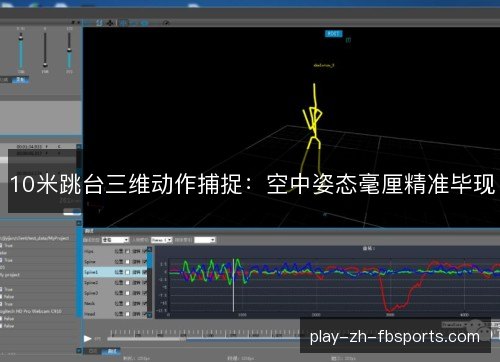
Task: Toggle the 位置 checkbox in the Spine1 row
Action: point(127,272)
